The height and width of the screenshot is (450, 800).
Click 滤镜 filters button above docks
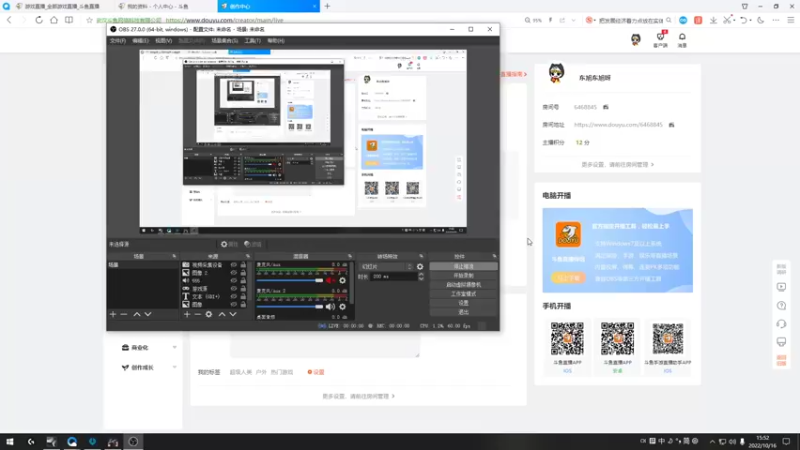pos(253,244)
